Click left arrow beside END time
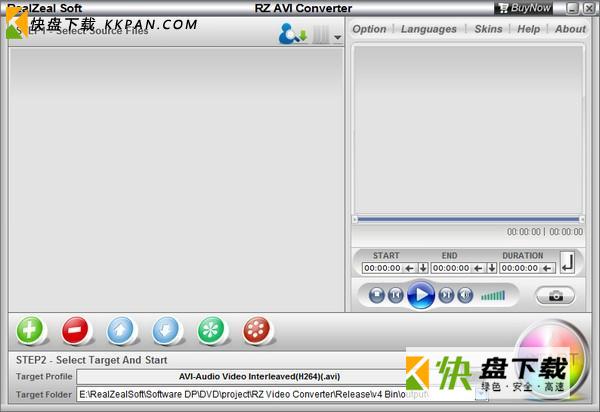 click(478, 268)
